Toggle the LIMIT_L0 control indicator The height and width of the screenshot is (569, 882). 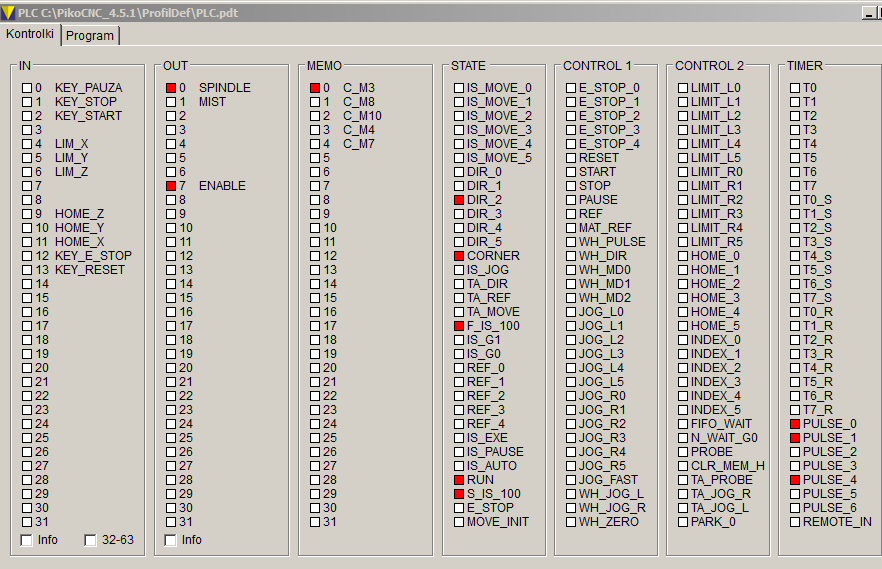click(683, 88)
